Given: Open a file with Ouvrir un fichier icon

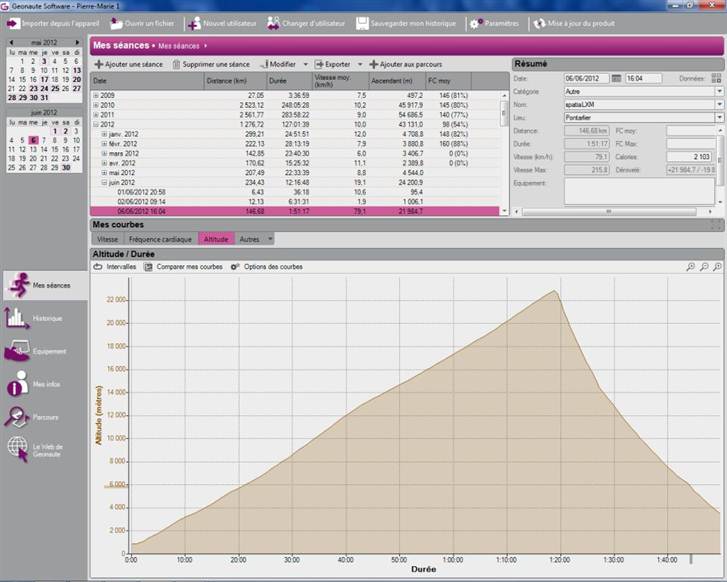Looking at the screenshot, I should [116, 23].
